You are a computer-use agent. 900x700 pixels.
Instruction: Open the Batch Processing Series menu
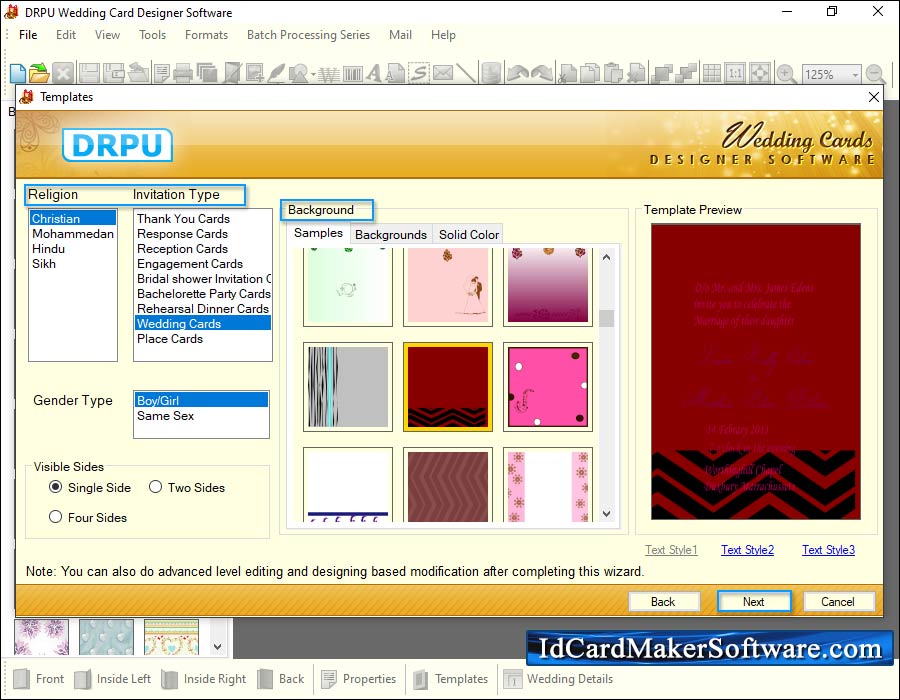(x=308, y=35)
